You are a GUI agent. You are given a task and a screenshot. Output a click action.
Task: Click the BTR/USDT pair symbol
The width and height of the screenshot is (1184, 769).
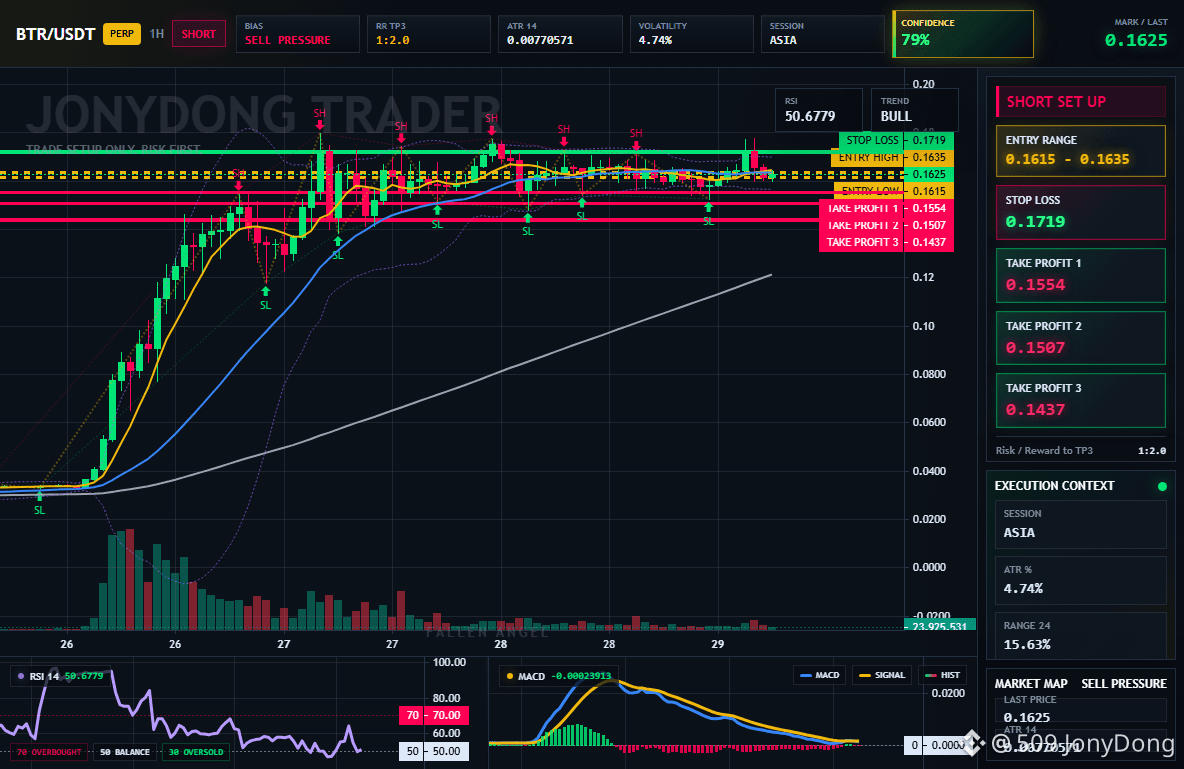click(x=55, y=34)
